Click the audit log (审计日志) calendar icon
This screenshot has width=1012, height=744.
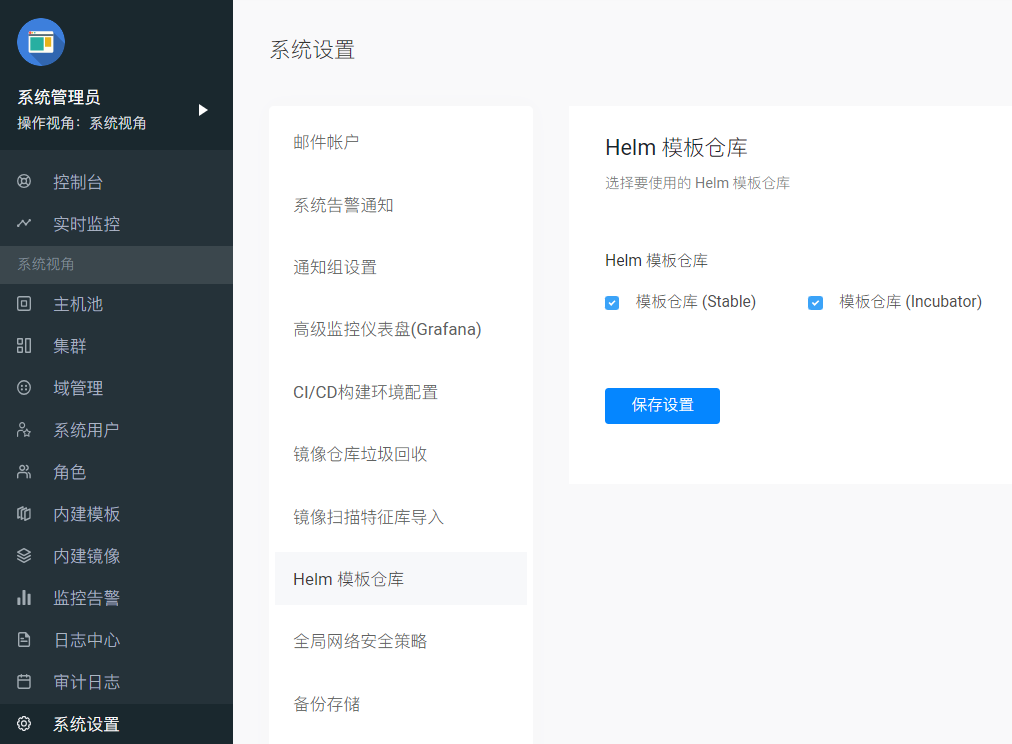click(24, 682)
